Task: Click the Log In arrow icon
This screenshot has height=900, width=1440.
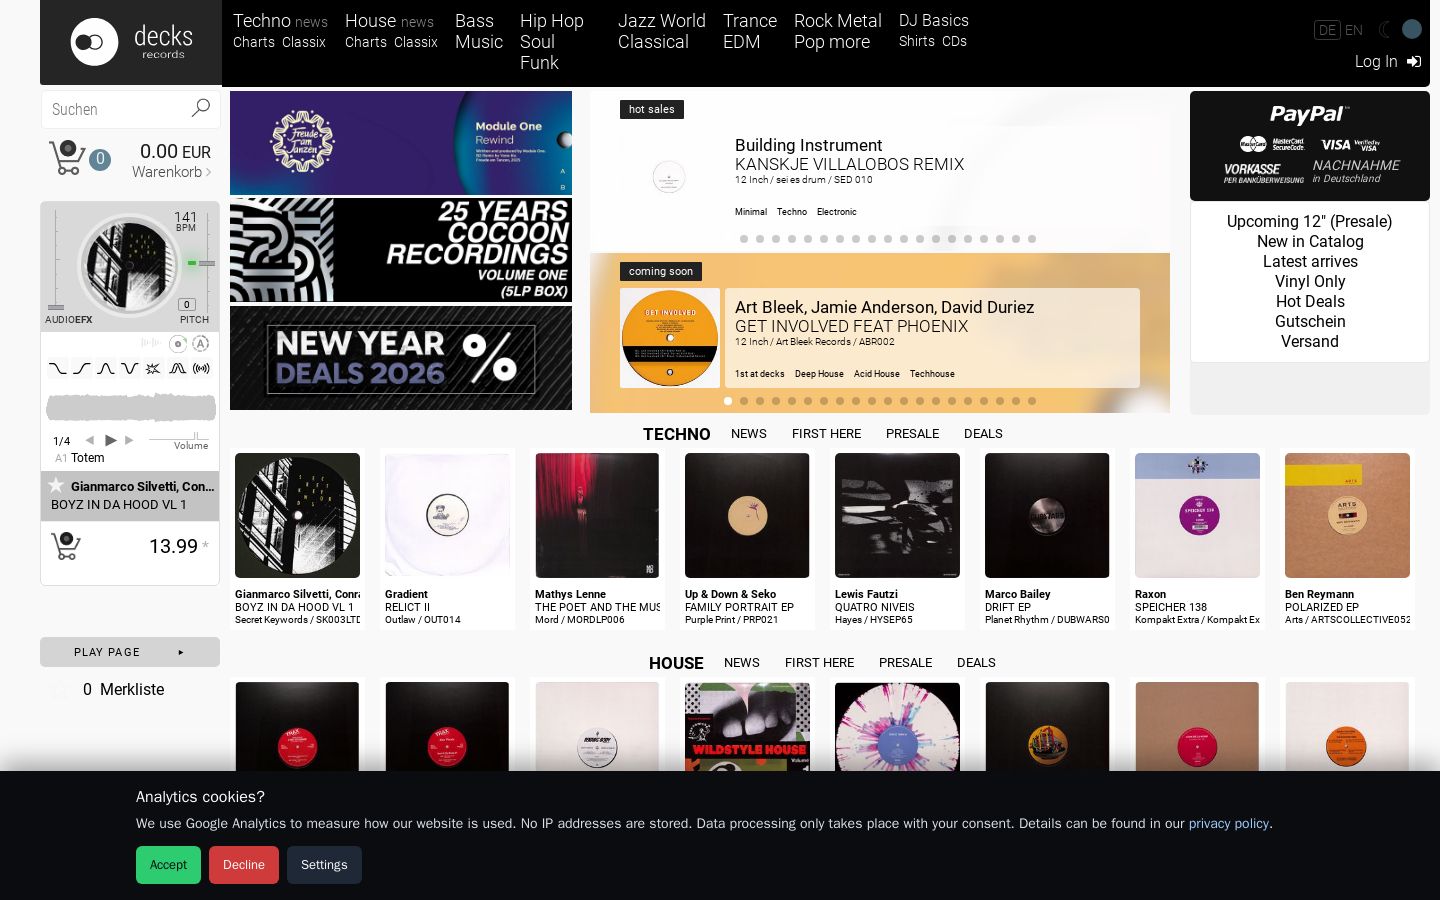Action: [x=1414, y=62]
